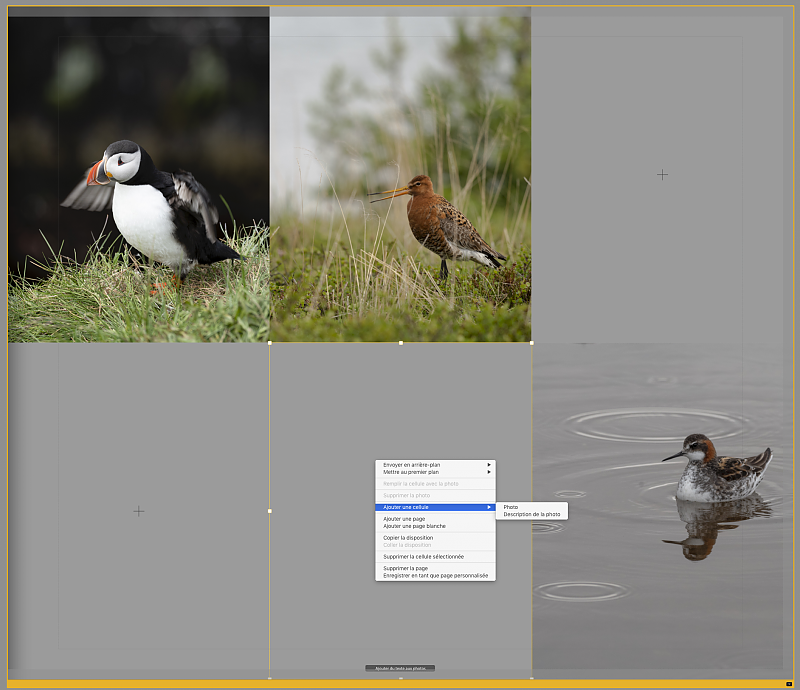Select Supprimer la page
Screen dimensions: 800x690
(x=405, y=568)
